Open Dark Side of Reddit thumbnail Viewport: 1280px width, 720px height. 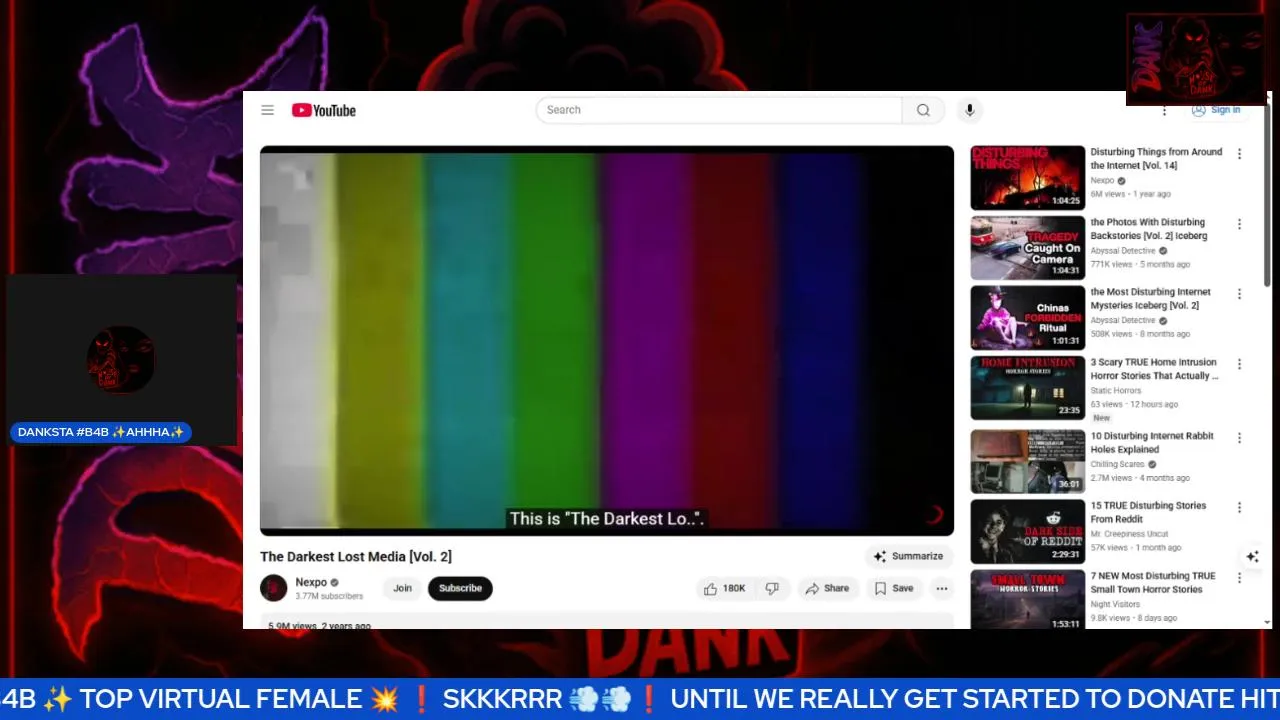tap(1027, 532)
